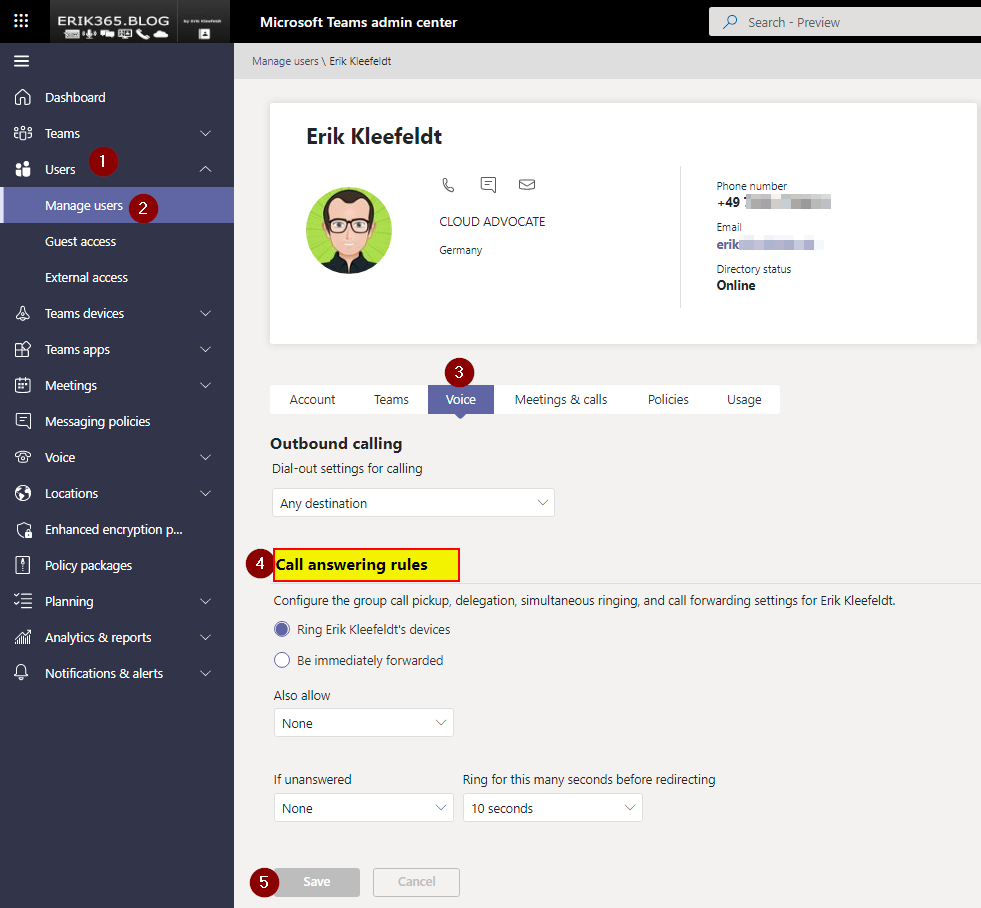The height and width of the screenshot is (908, 981).
Task: Switch to the Meetings & calls tab
Action: [x=560, y=399]
